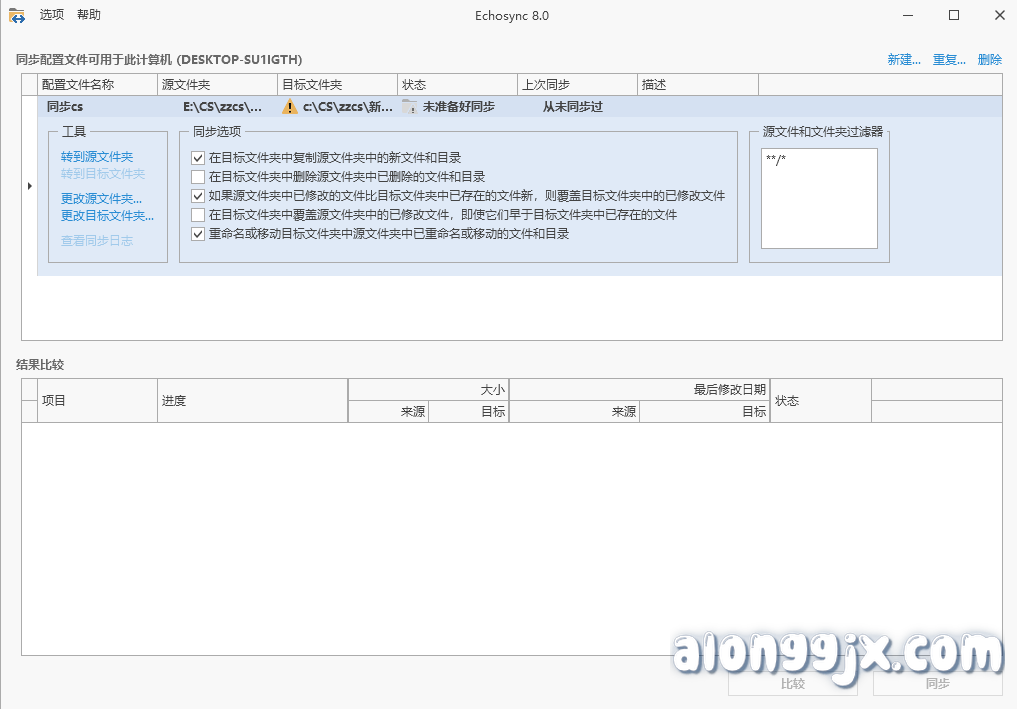Uncheck overwriting newer modified files option
The height and width of the screenshot is (709, 1017).
[197, 196]
